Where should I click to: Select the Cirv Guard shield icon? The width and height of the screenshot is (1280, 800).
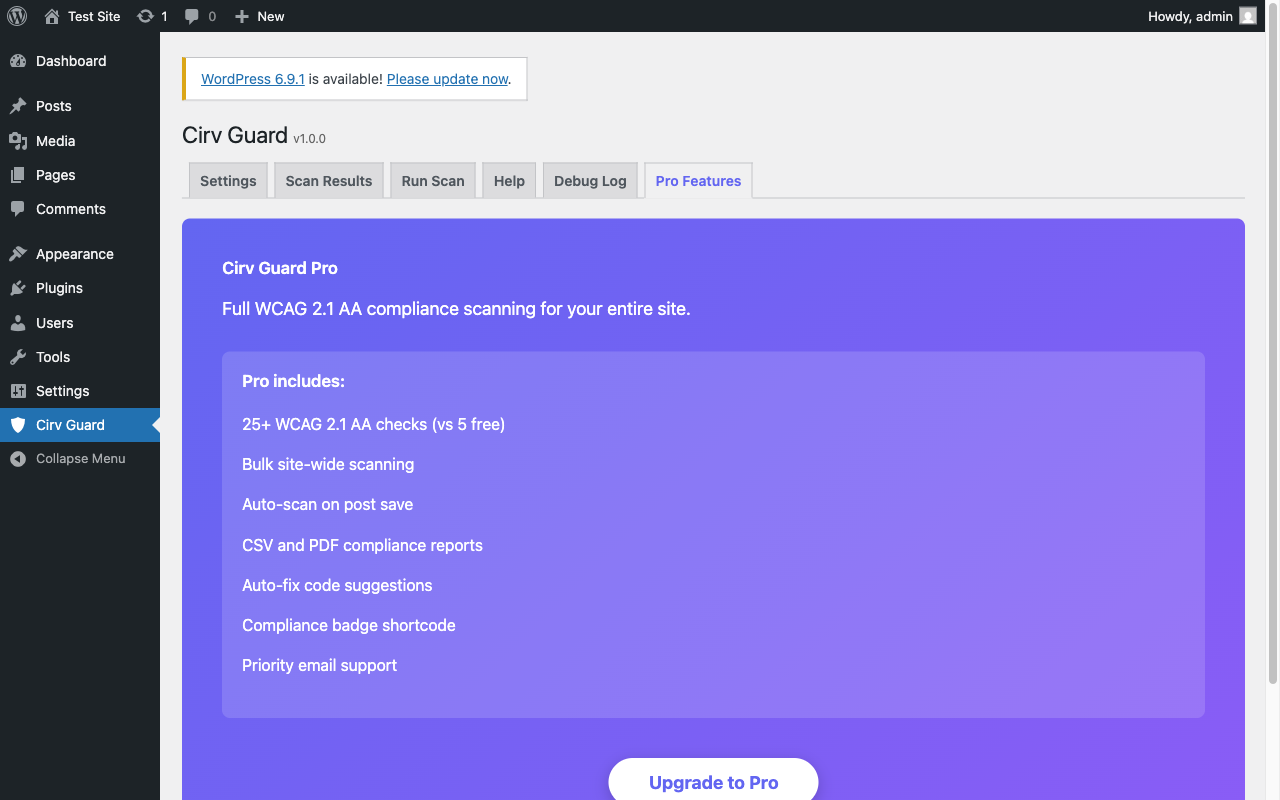click(x=20, y=424)
